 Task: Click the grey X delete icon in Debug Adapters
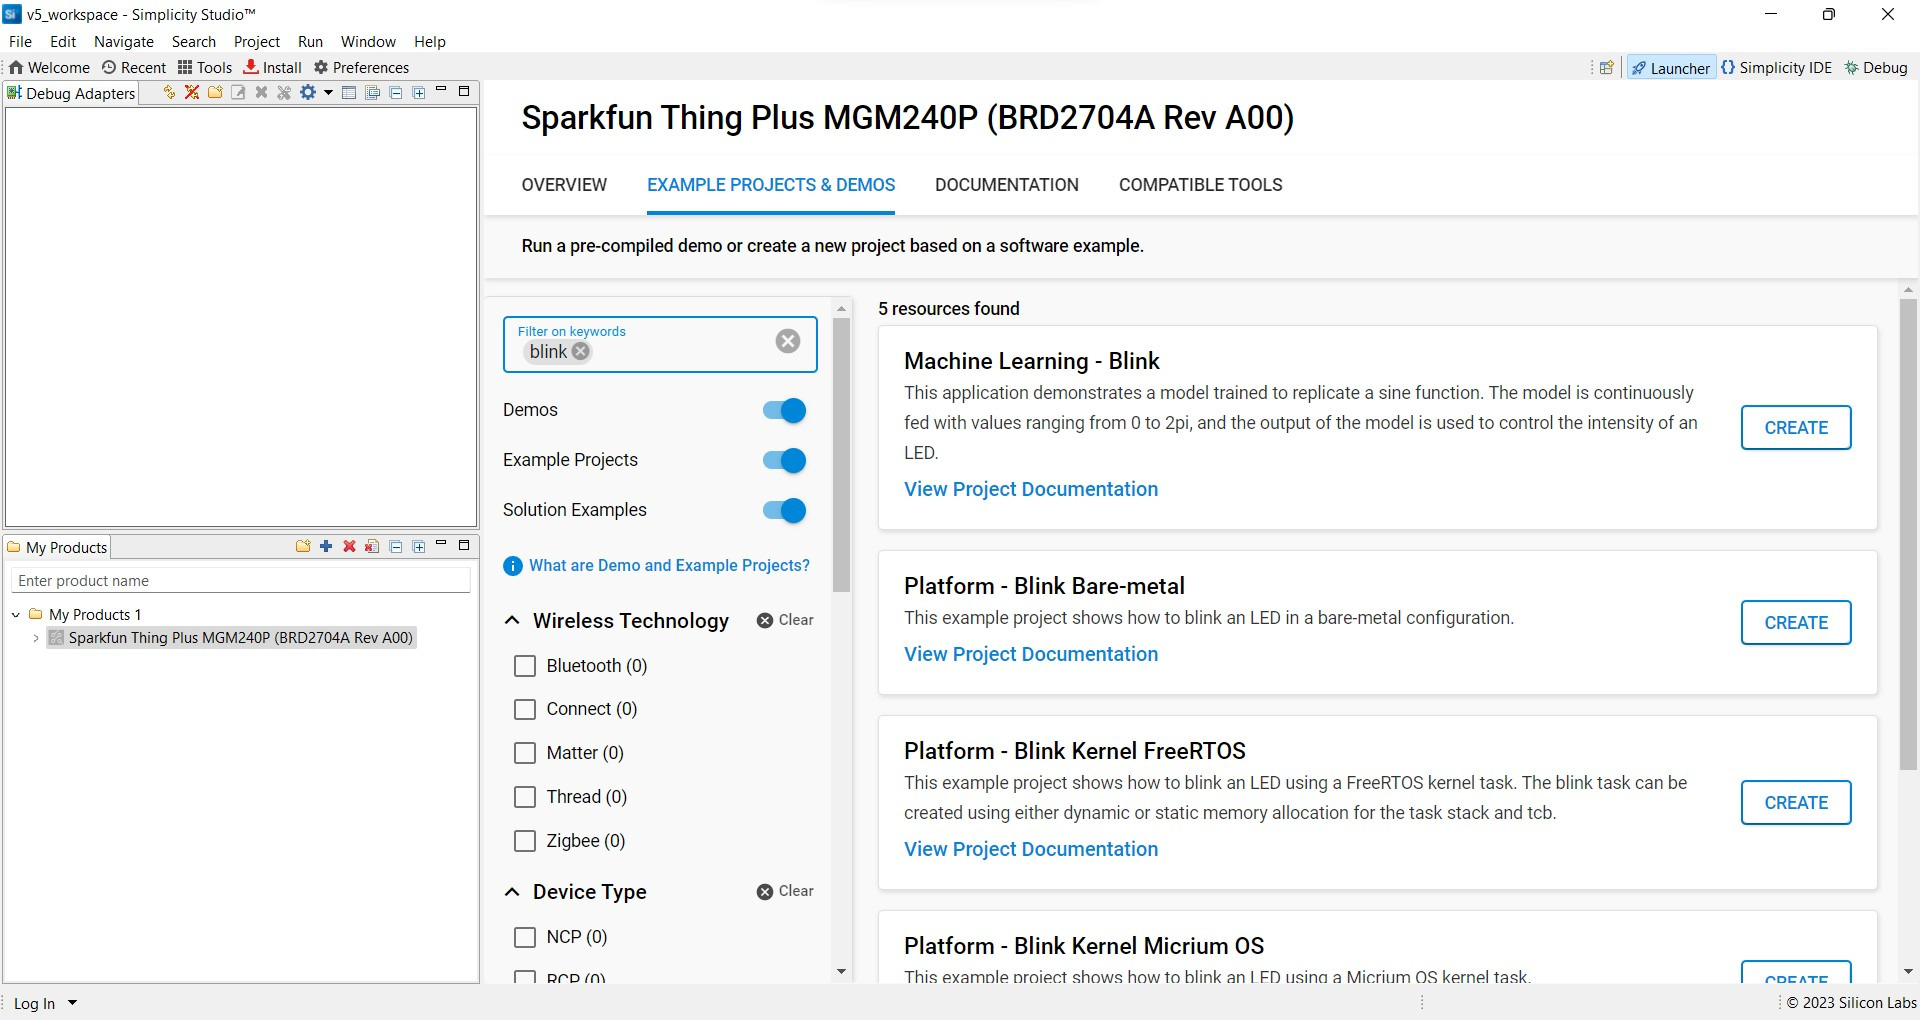coord(261,92)
